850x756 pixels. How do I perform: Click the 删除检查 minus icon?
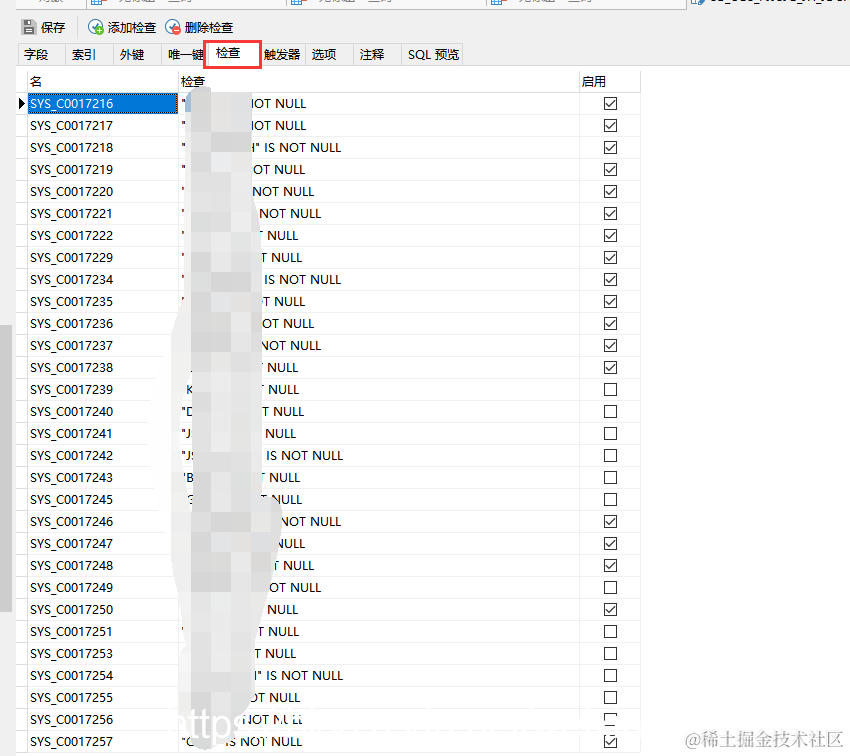(173, 27)
